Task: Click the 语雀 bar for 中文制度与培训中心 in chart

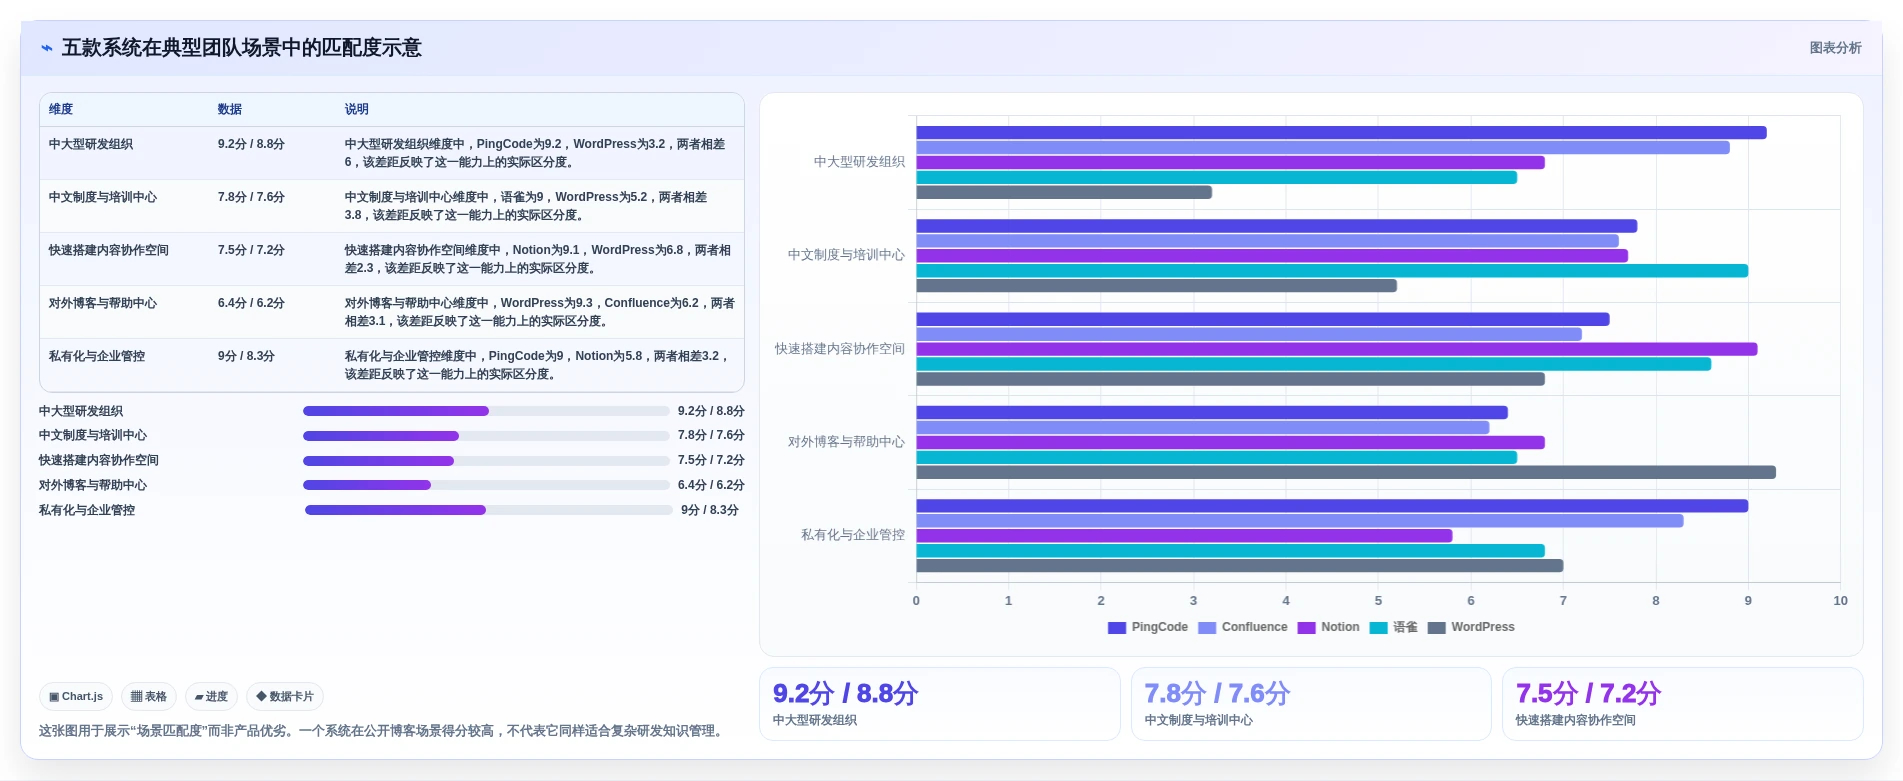Action: pyautogui.click(x=1332, y=271)
